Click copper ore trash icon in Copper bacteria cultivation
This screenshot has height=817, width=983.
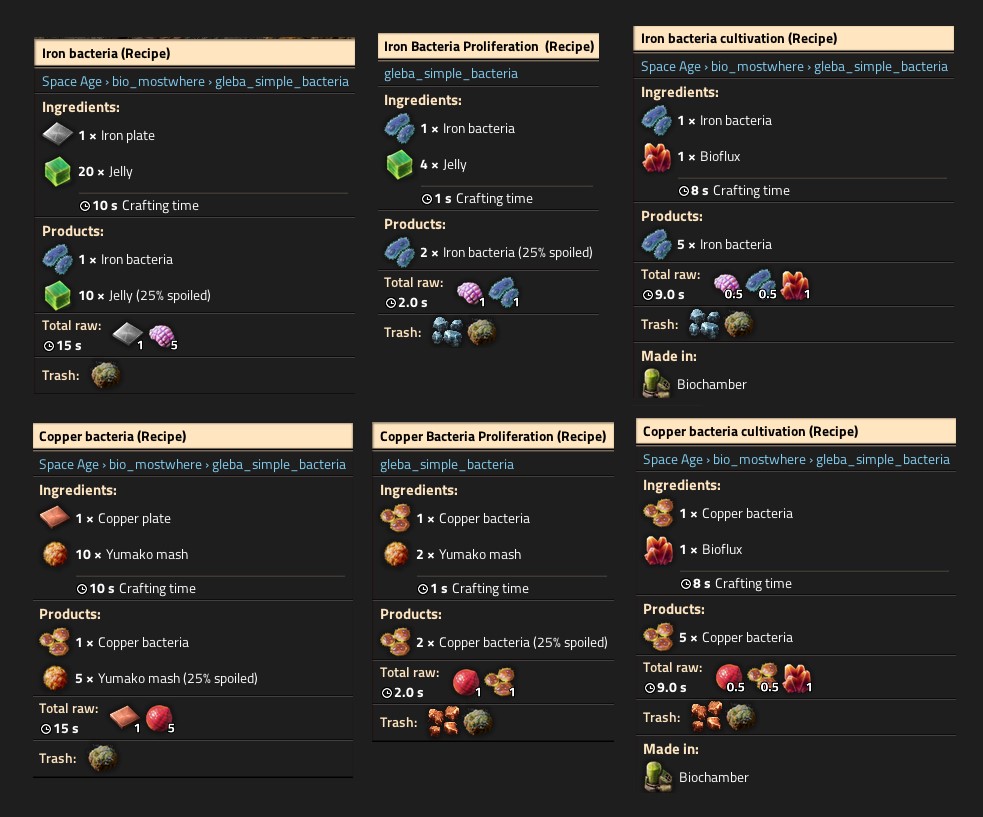[x=707, y=717]
